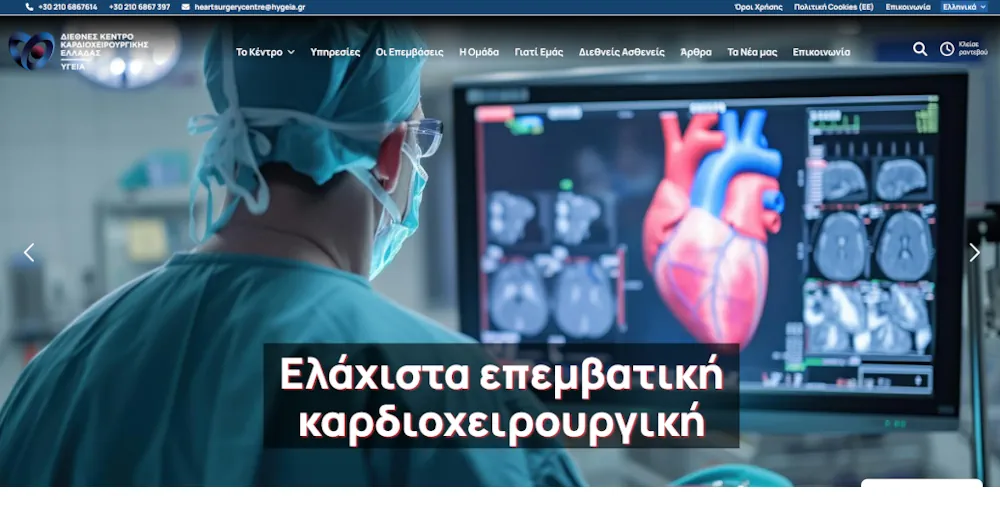This screenshot has height=505, width=1000.
Task: Select Οι Επεμβάσεις in navigation
Action: point(409,52)
